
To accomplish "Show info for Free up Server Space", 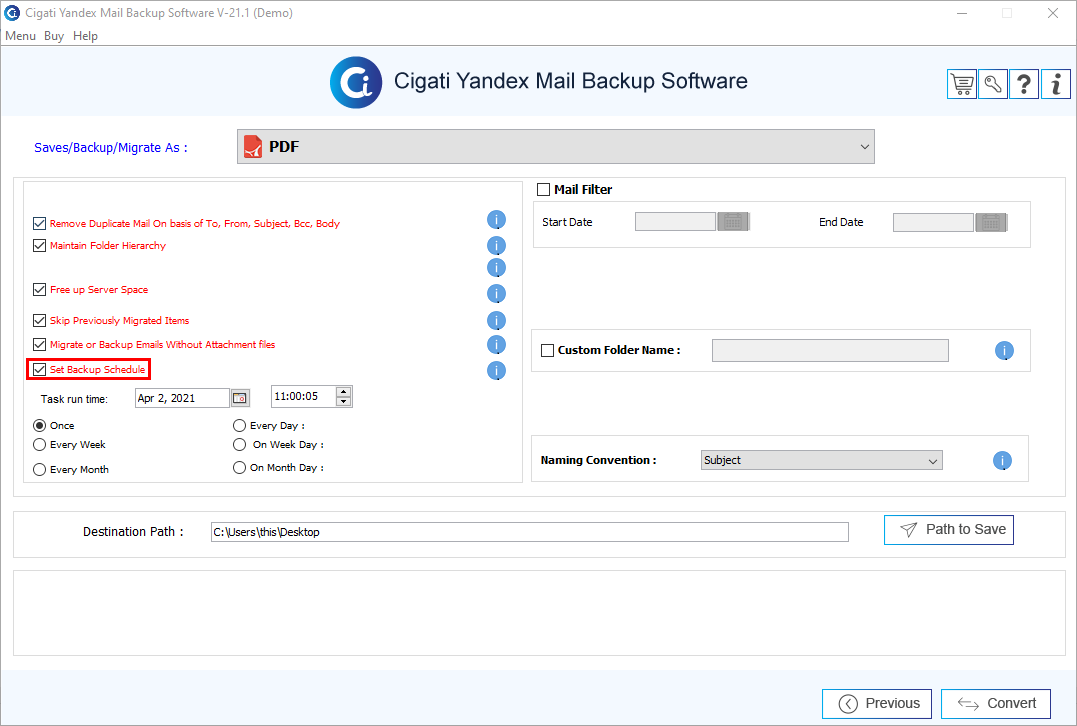I will click(x=496, y=293).
